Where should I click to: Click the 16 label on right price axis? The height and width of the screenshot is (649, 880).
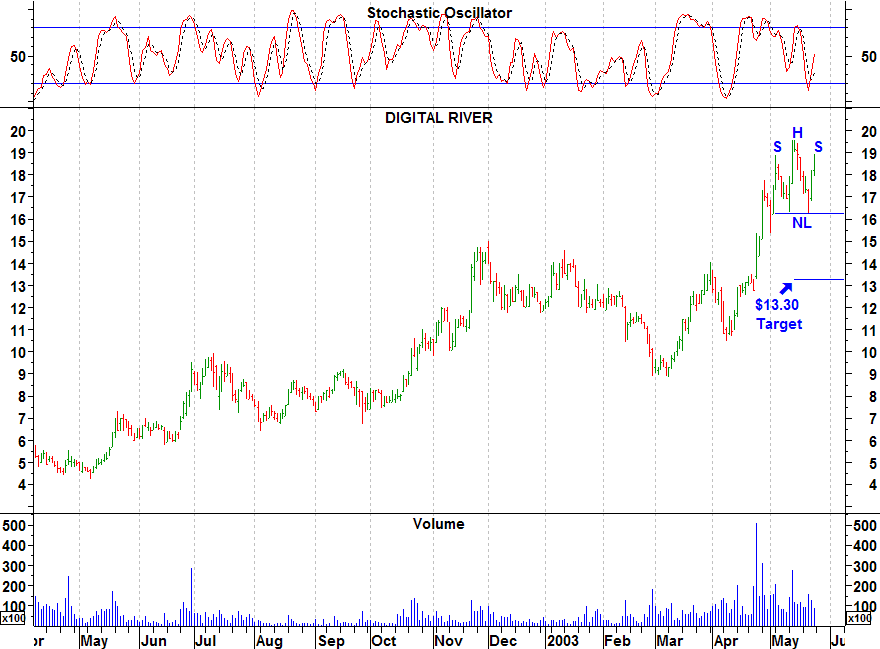(869, 220)
